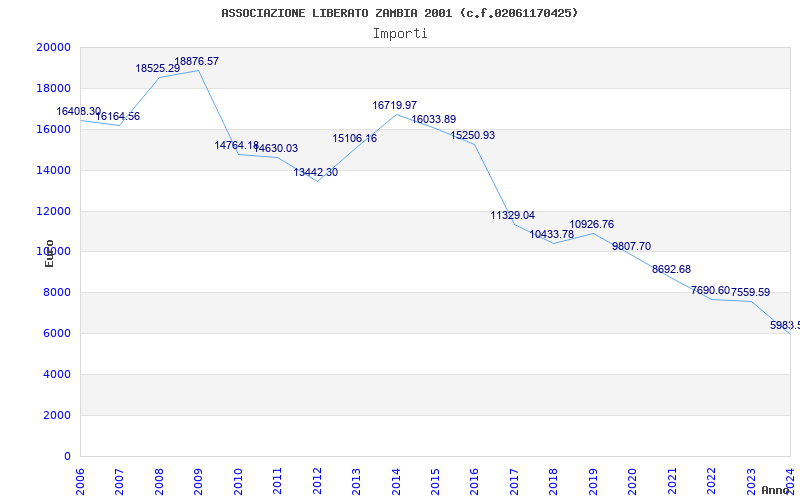800x500 pixels.
Task: Click y-axis tick label 4000
Action: (x=56, y=374)
